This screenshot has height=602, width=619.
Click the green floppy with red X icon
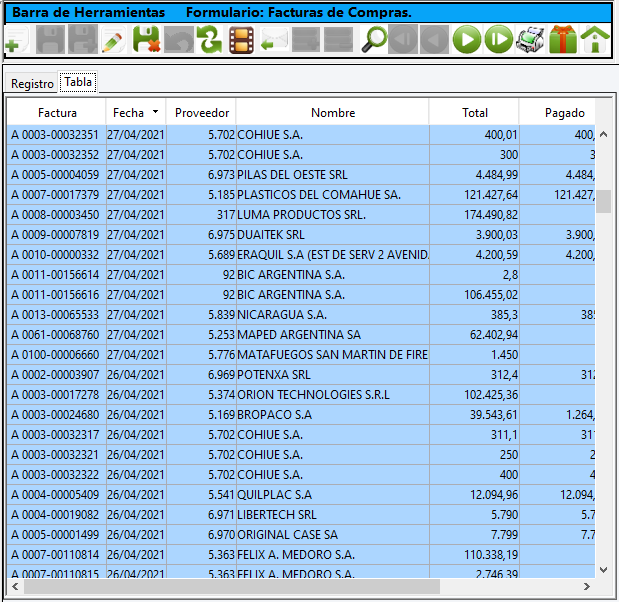(146, 39)
